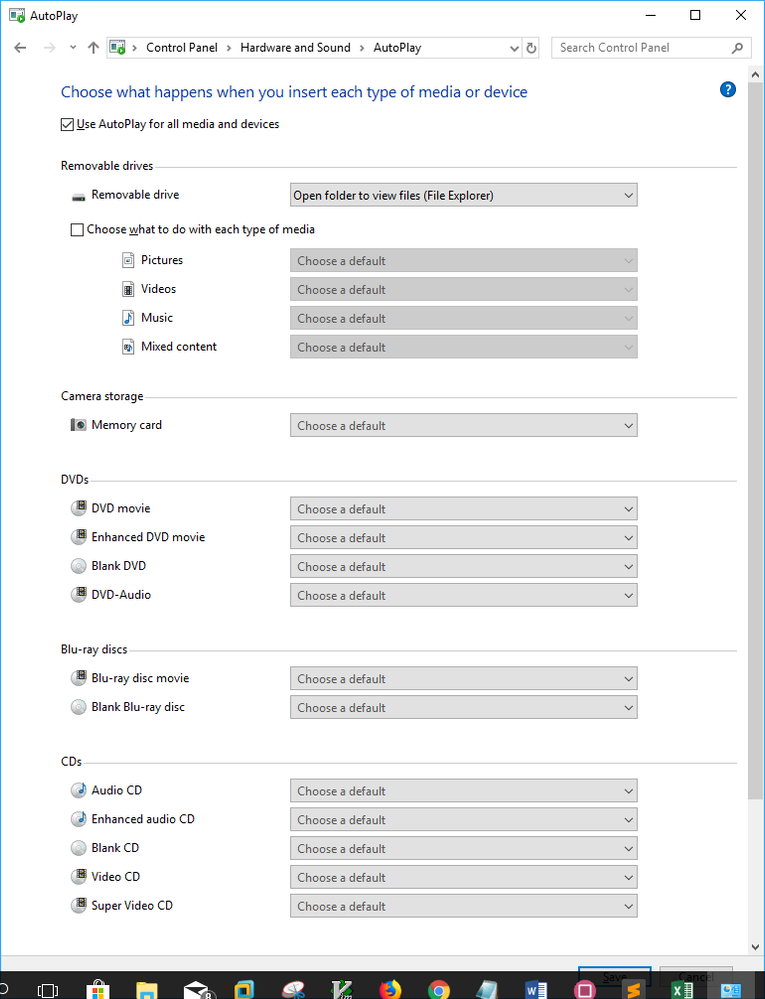This screenshot has width=765, height=999.
Task: Open the Audio CD default dropdown
Action: 464,791
